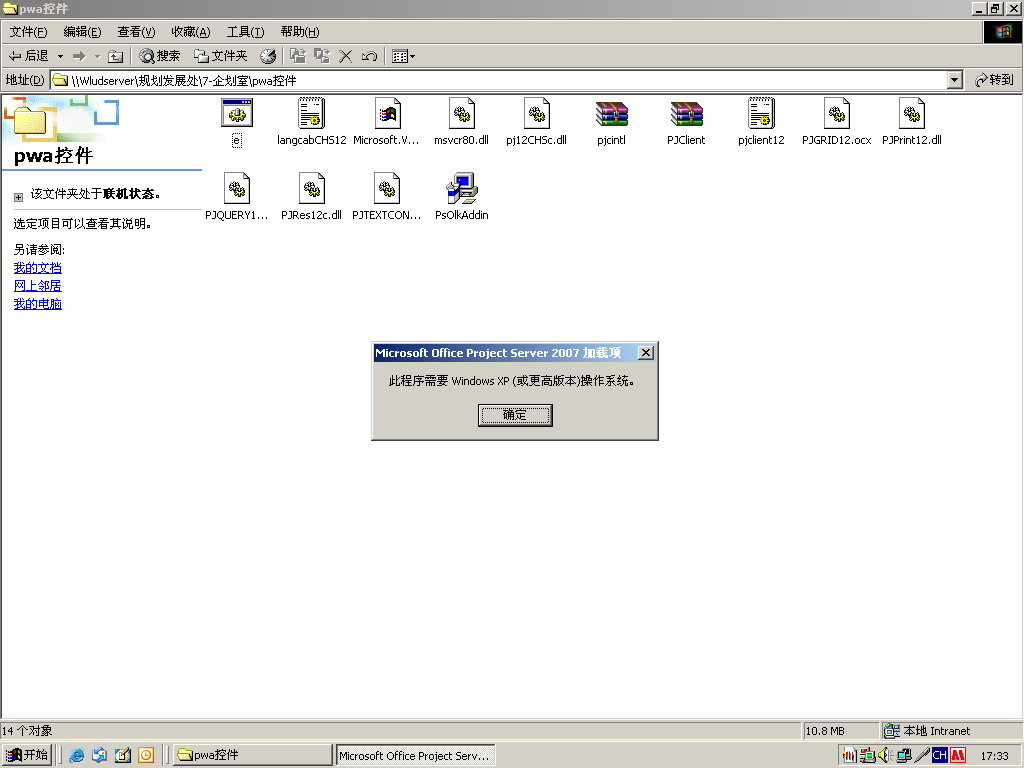Click the 转到 Go button

click(995, 80)
